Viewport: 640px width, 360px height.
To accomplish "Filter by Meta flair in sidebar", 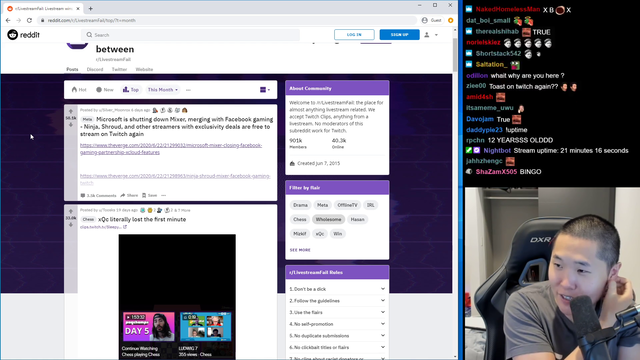I will pos(322,205).
